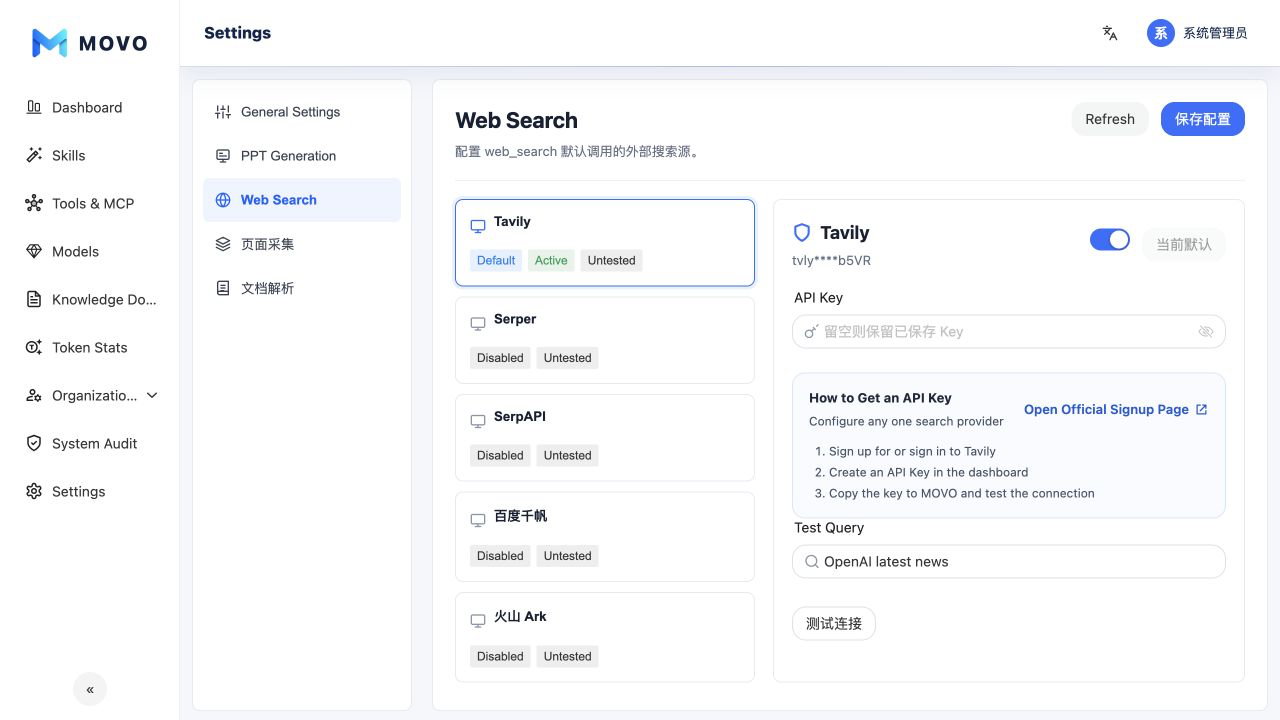Click the PPT Generation presentation icon

click(x=223, y=156)
